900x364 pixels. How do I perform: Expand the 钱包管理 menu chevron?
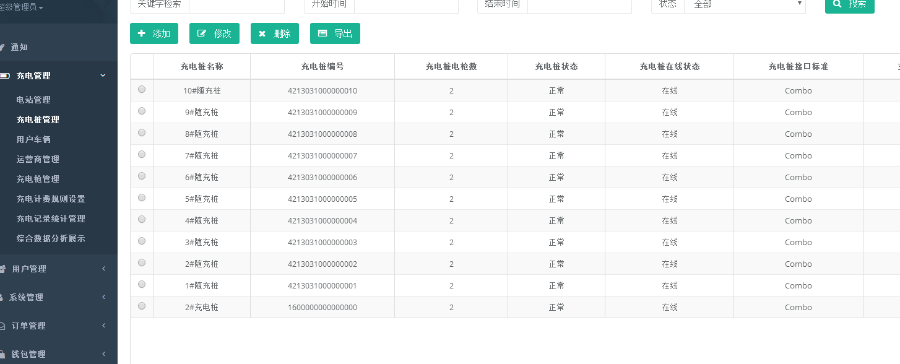(x=103, y=354)
